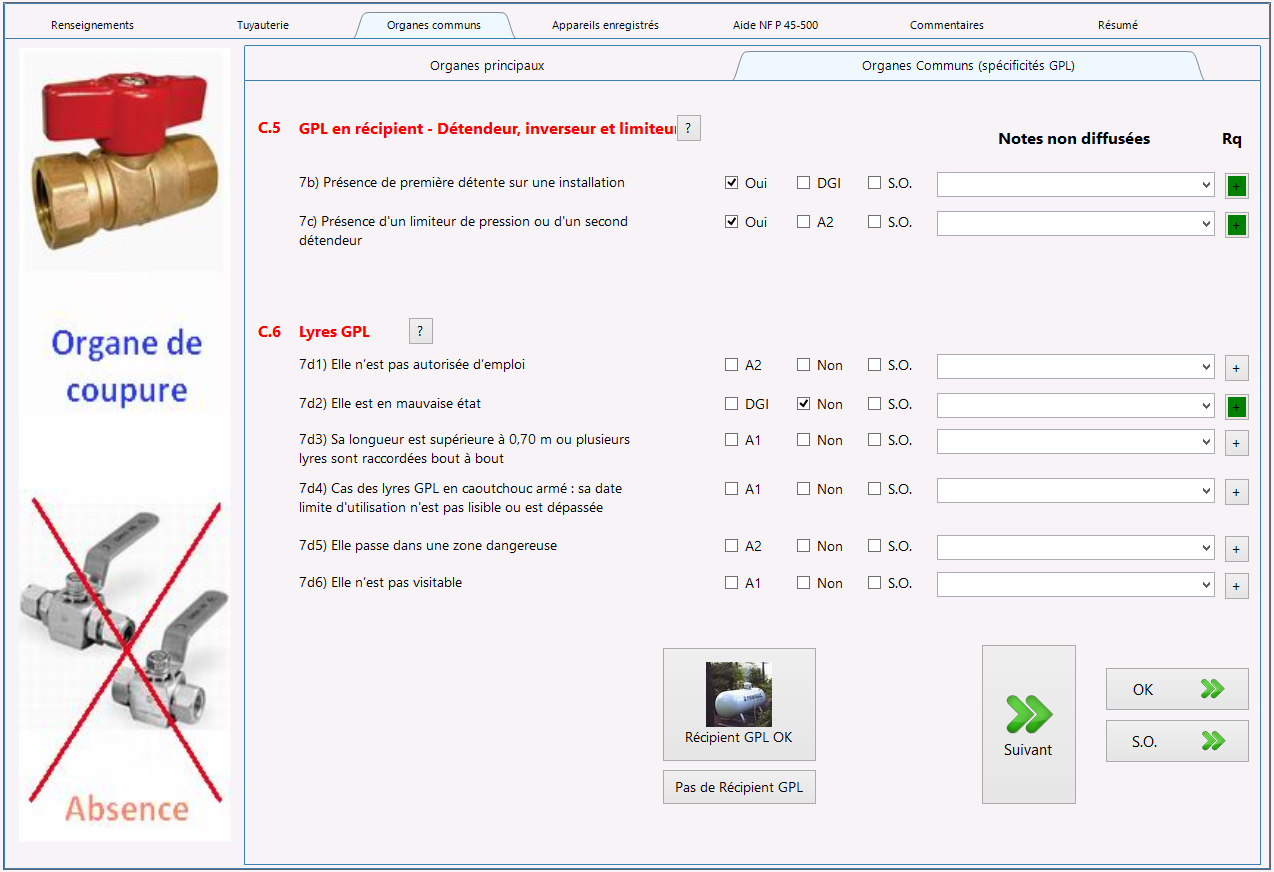Switch to the Tuyauterie tab
The image size is (1274, 872).
[263, 25]
